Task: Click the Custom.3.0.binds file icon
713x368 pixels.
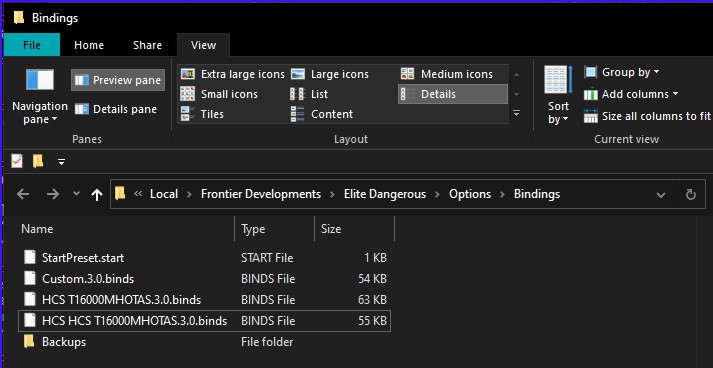Action: point(30,278)
